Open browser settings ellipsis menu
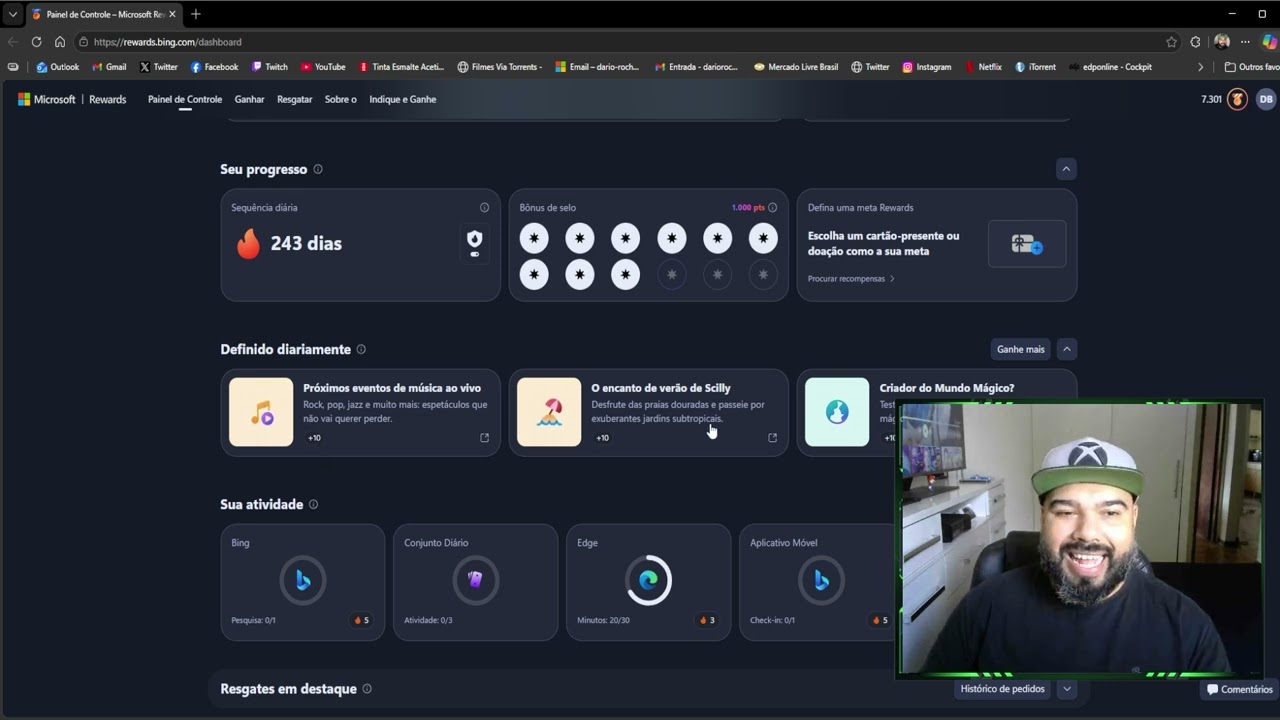Screen dimensions: 1280x720 tap(1245, 42)
